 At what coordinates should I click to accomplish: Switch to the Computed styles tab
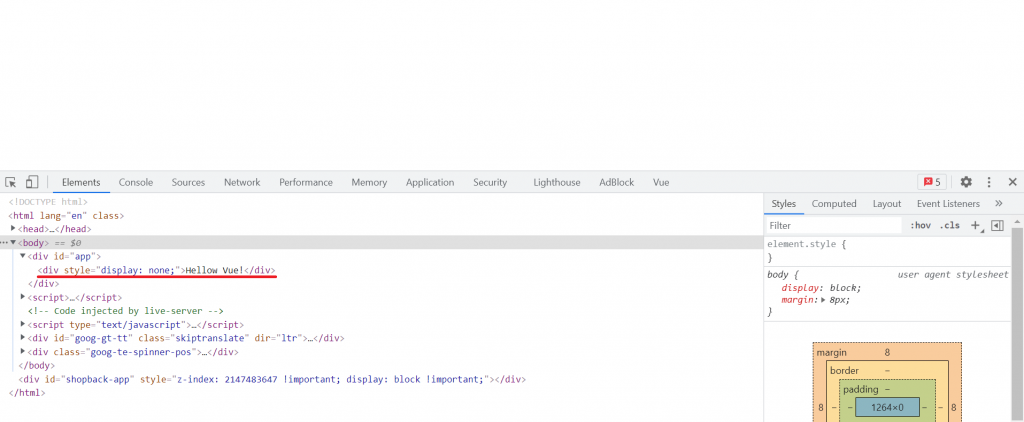click(834, 204)
